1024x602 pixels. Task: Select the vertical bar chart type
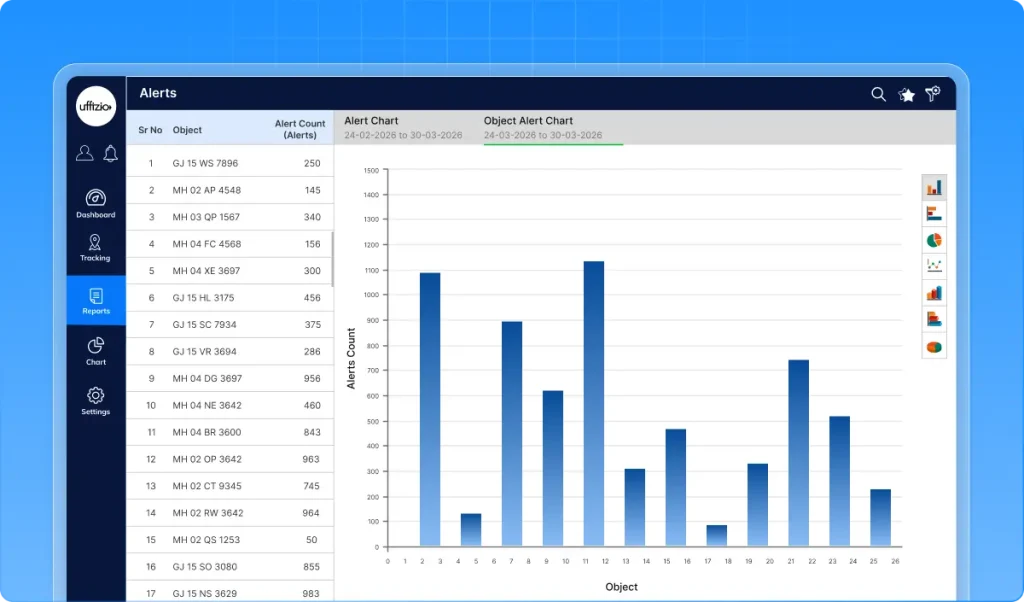coord(934,187)
